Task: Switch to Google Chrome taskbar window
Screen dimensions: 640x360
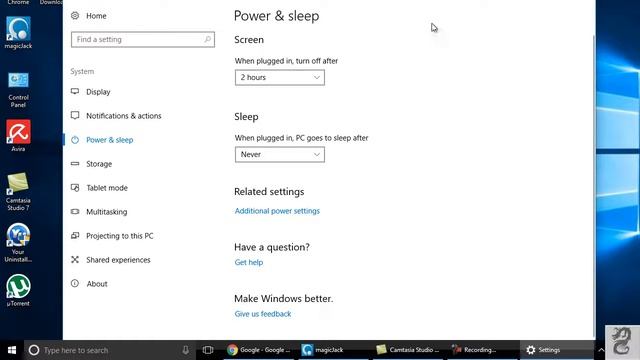Action: tap(259, 350)
